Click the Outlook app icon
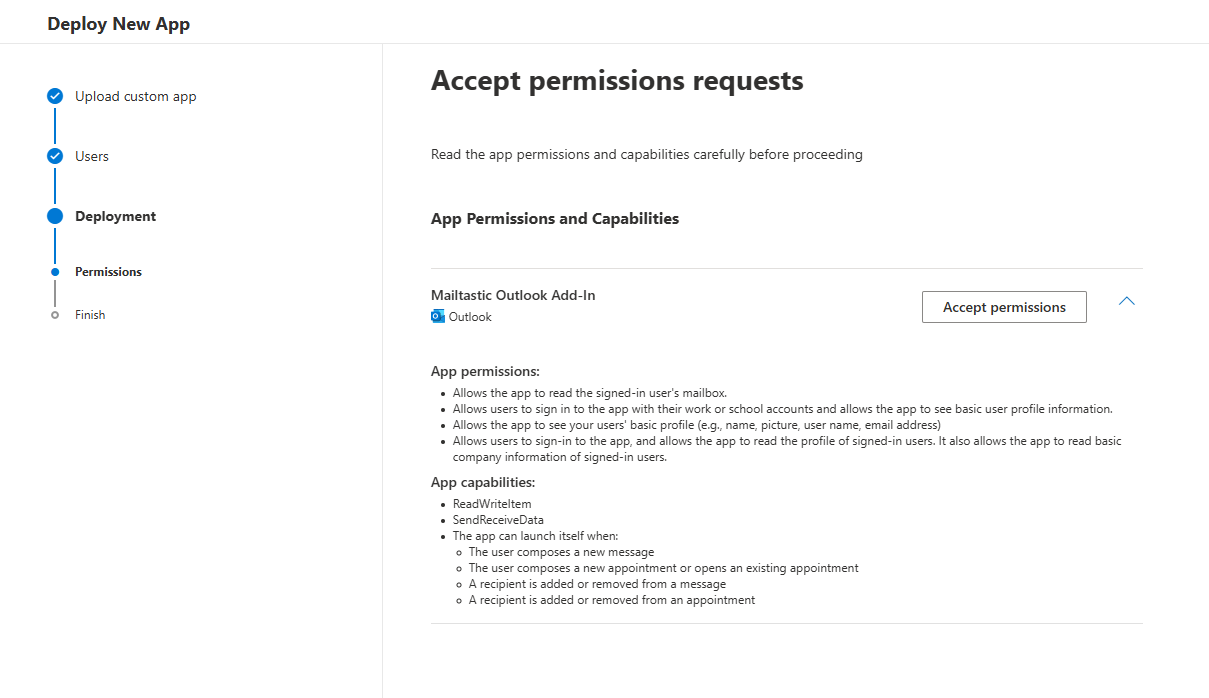Viewport: 1209px width, 698px height. coord(438,317)
